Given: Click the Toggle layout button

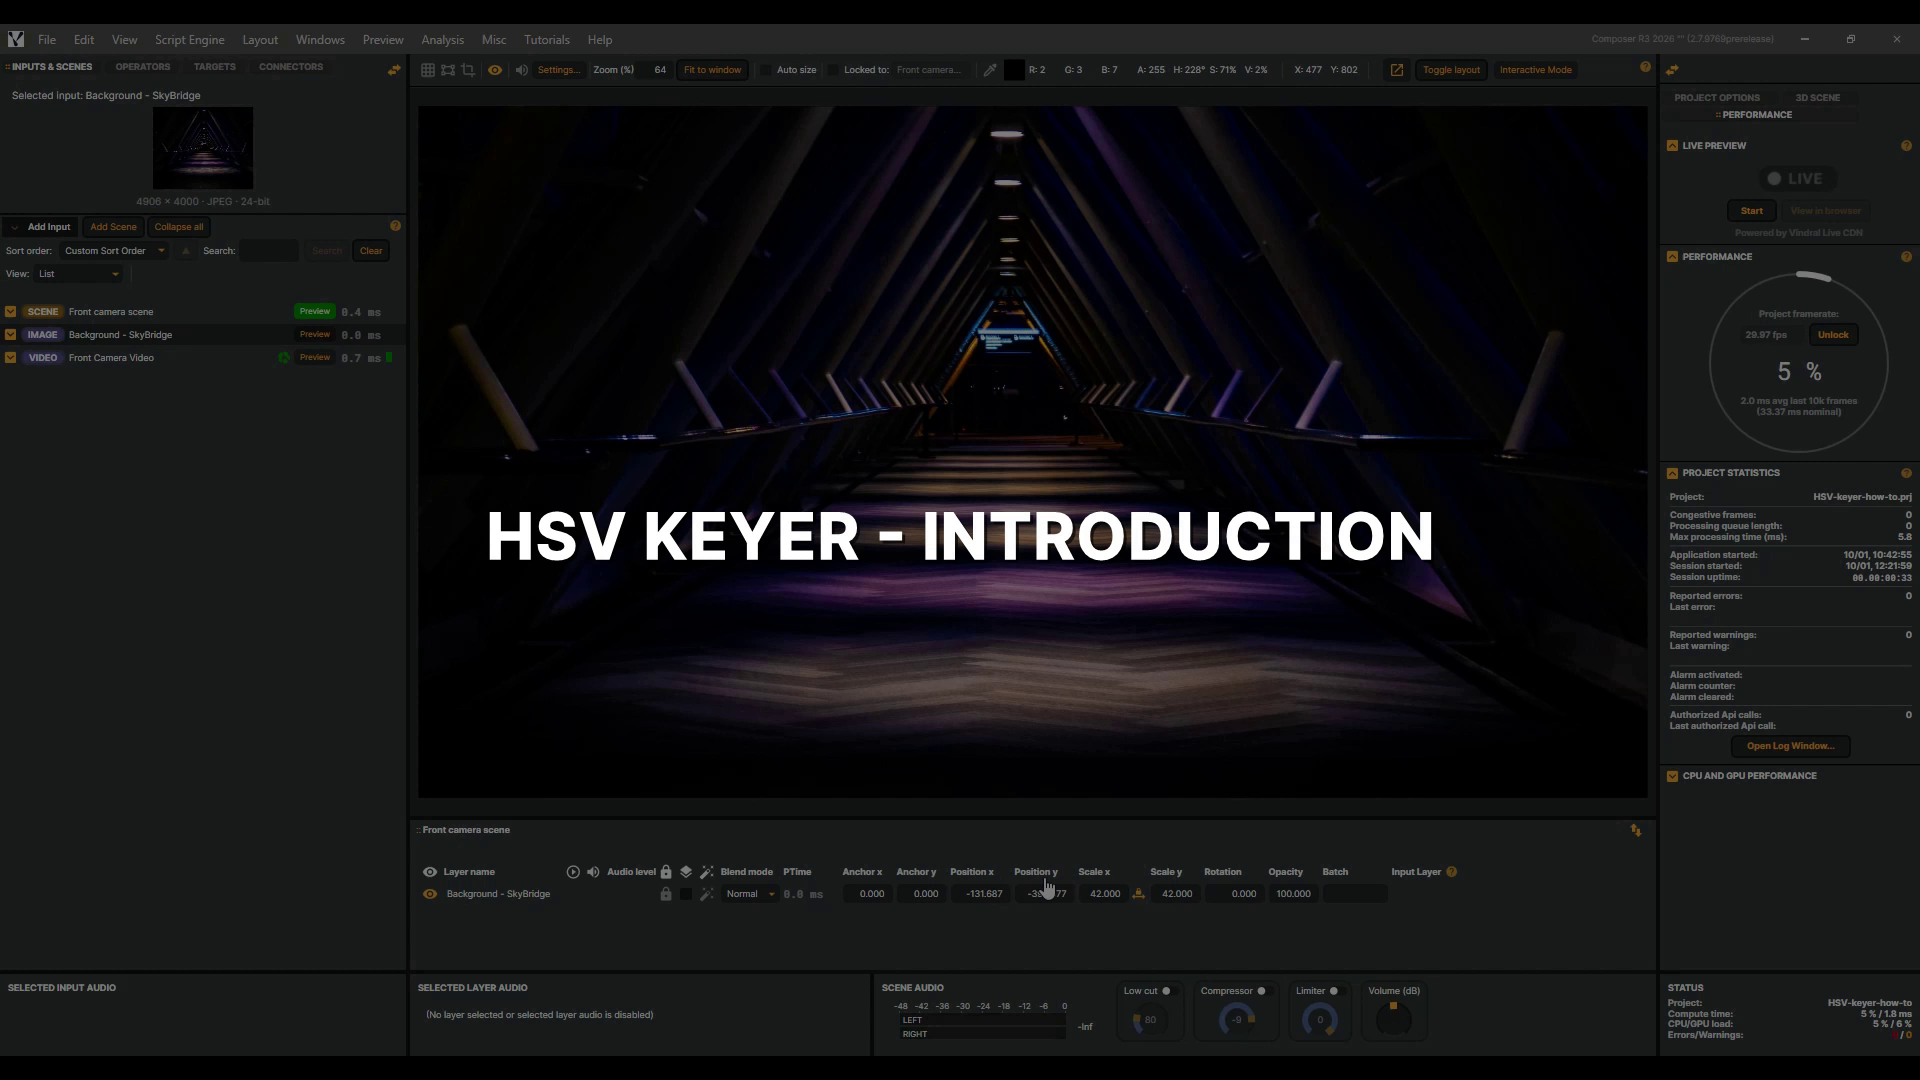Looking at the screenshot, I should 1451,70.
